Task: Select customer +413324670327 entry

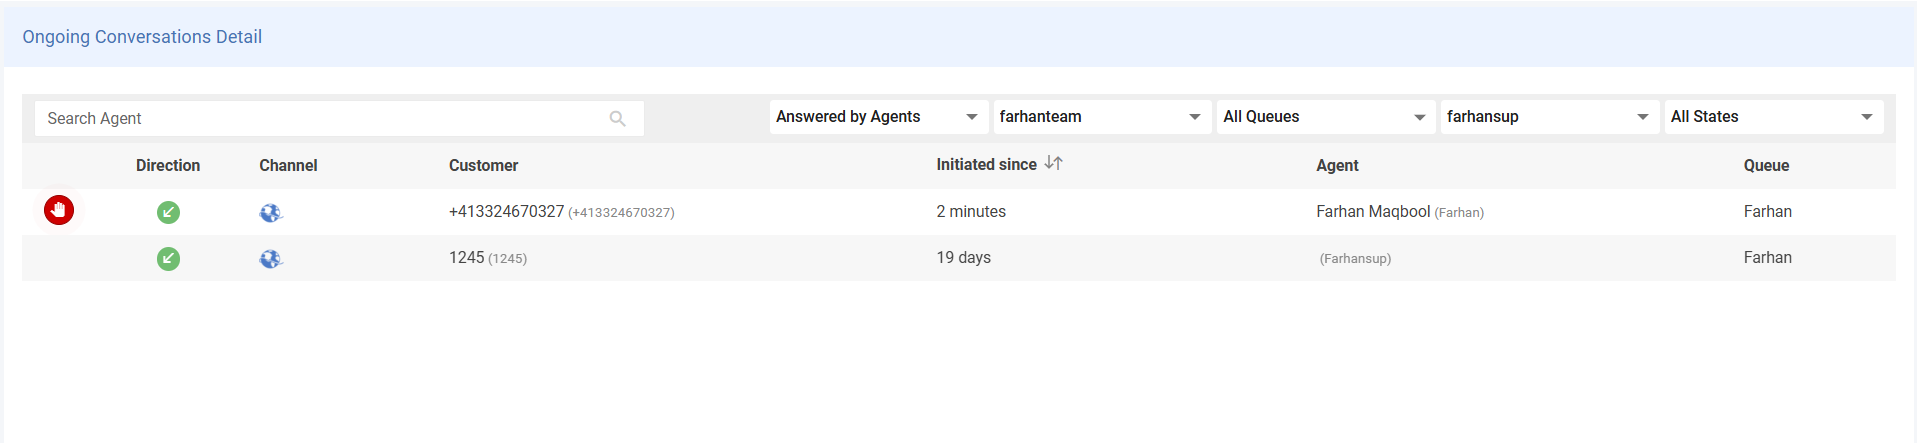Action: tap(507, 212)
